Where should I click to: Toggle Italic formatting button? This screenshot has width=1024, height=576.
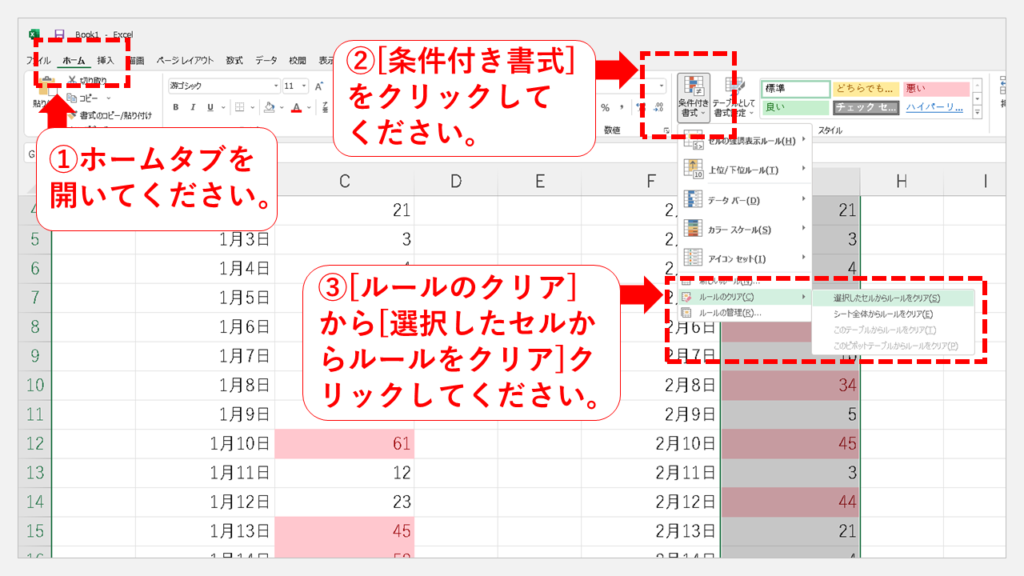point(195,108)
